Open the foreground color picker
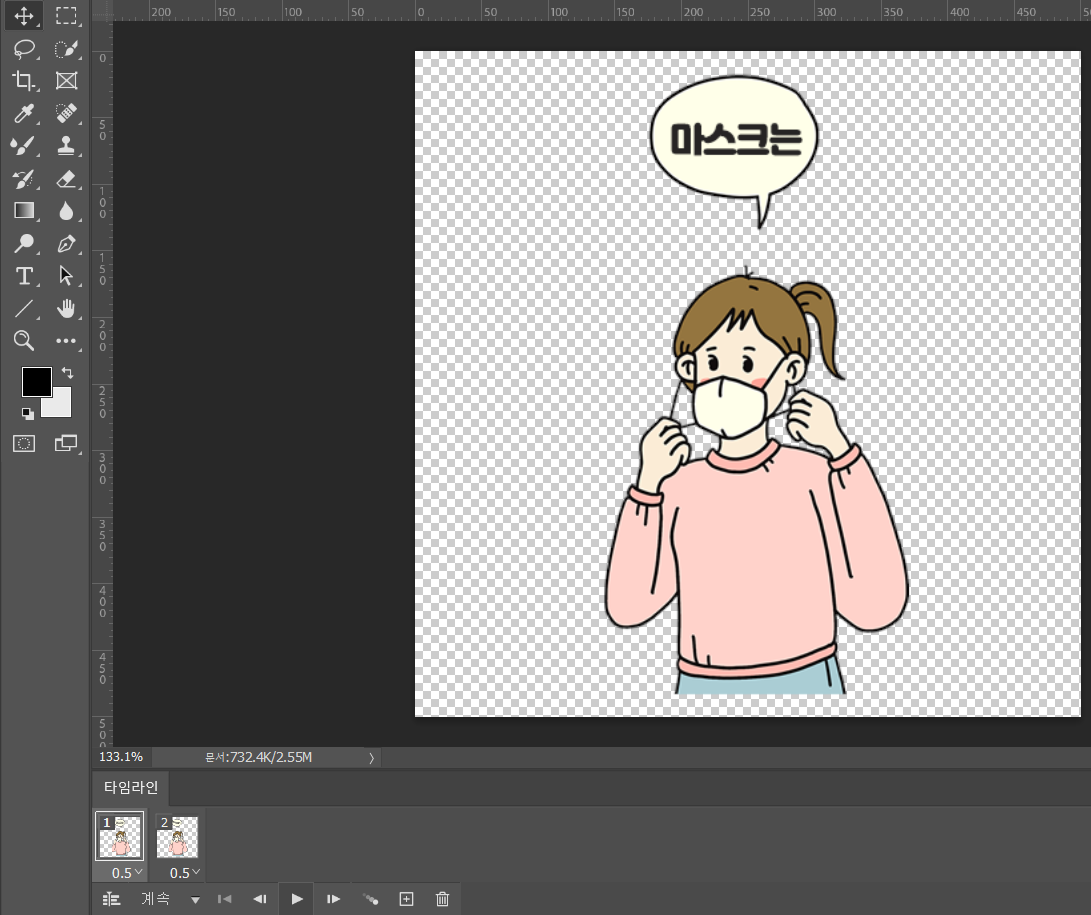The height and width of the screenshot is (915, 1091). [37, 382]
